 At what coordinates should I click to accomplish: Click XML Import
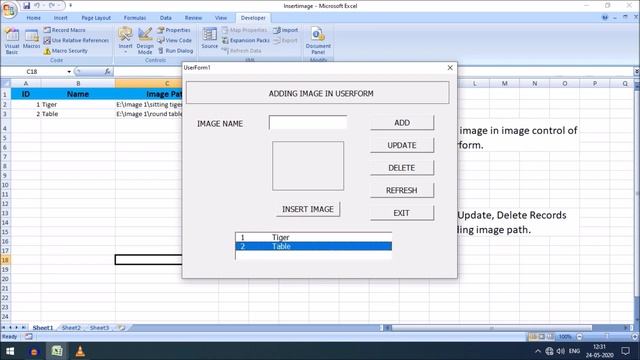(286, 30)
